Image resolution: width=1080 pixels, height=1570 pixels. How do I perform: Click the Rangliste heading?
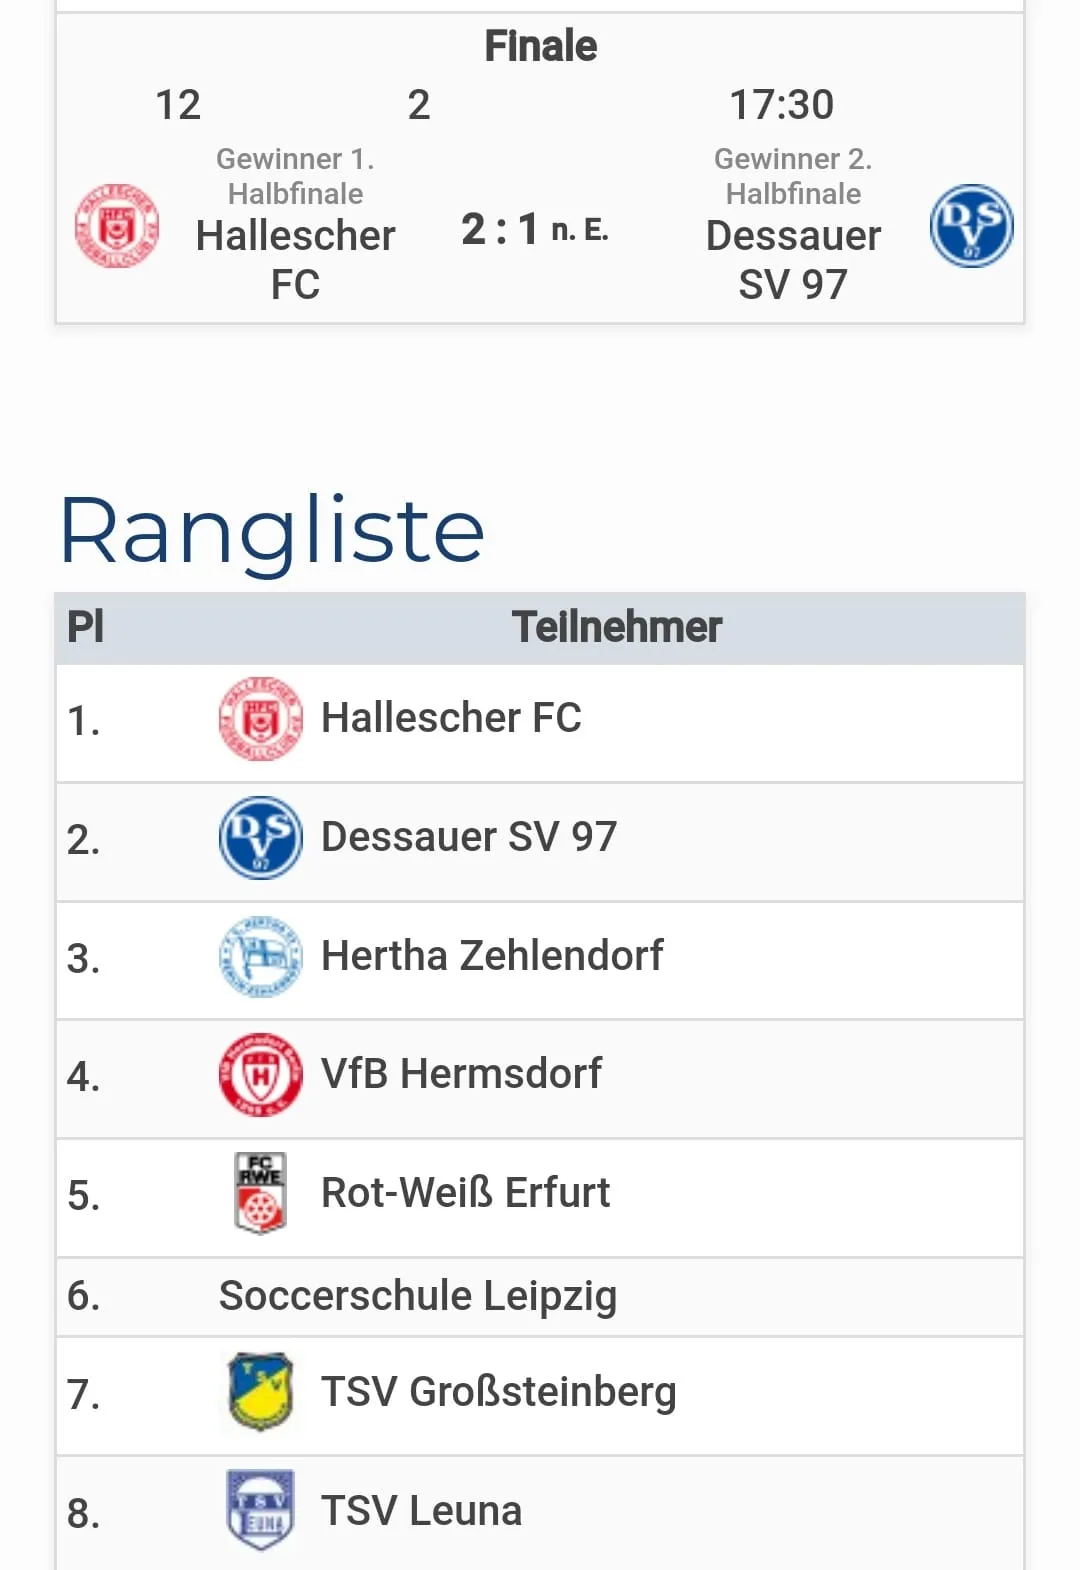pyautogui.click(x=272, y=530)
